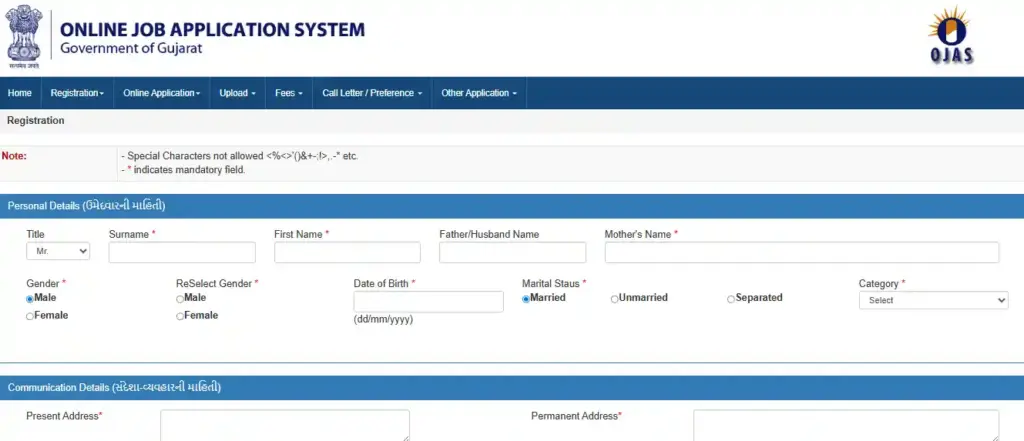The height and width of the screenshot is (441, 1024).
Task: Expand the Registration menu
Action: pos(77,93)
